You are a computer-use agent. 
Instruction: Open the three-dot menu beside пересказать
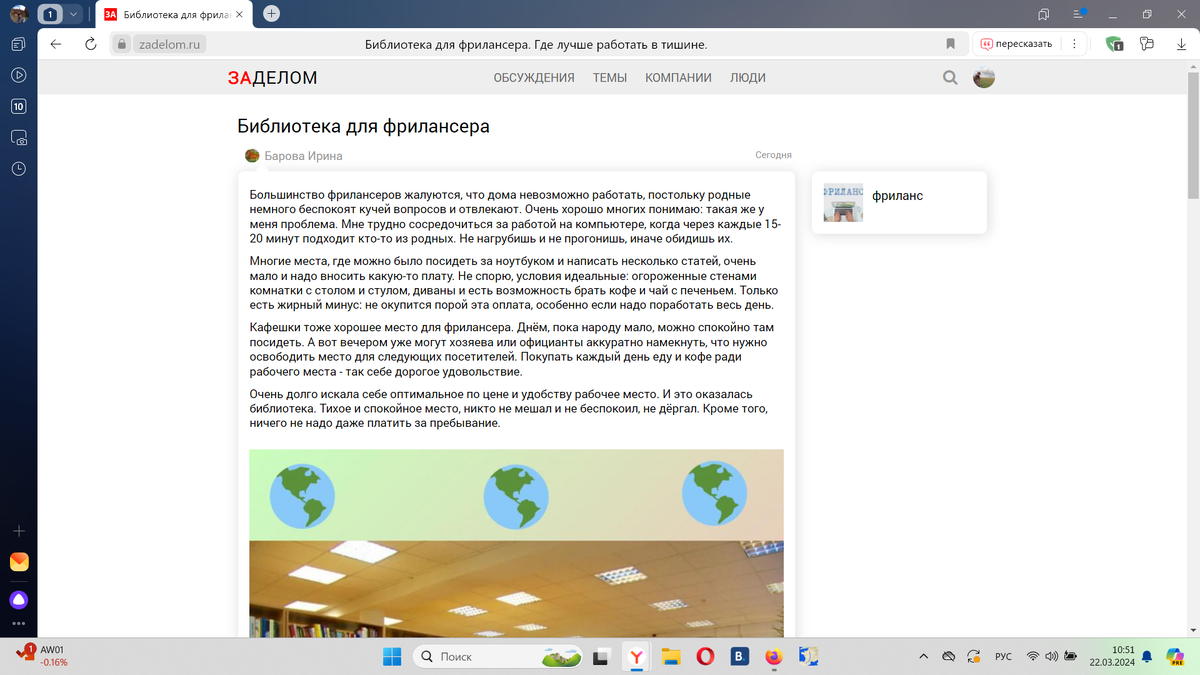click(1074, 44)
